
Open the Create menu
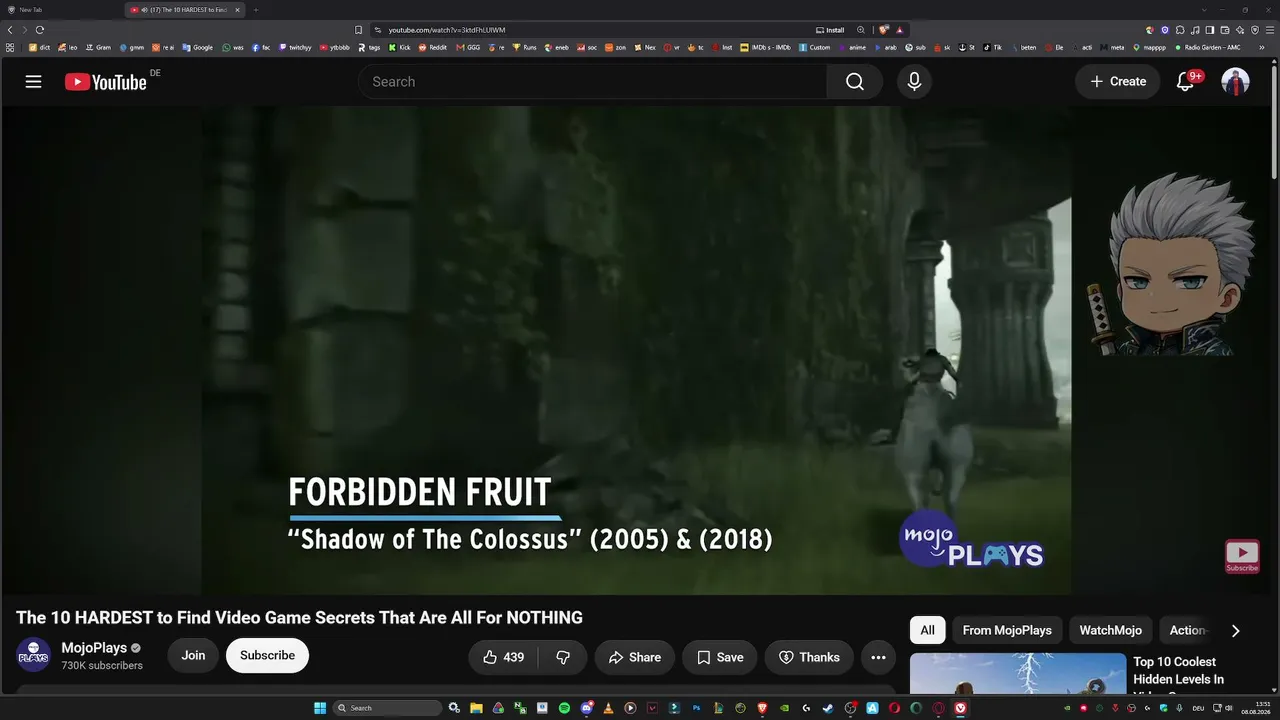coord(1118,82)
